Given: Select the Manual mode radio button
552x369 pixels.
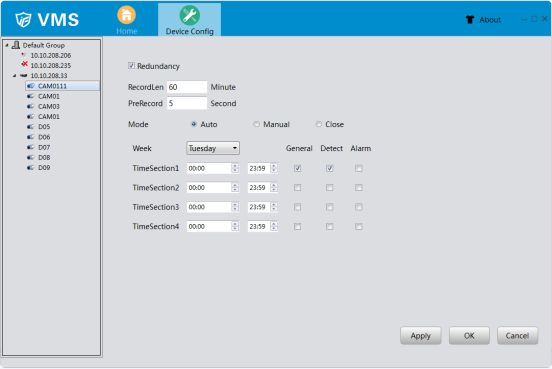Looking at the screenshot, I should point(256,124).
